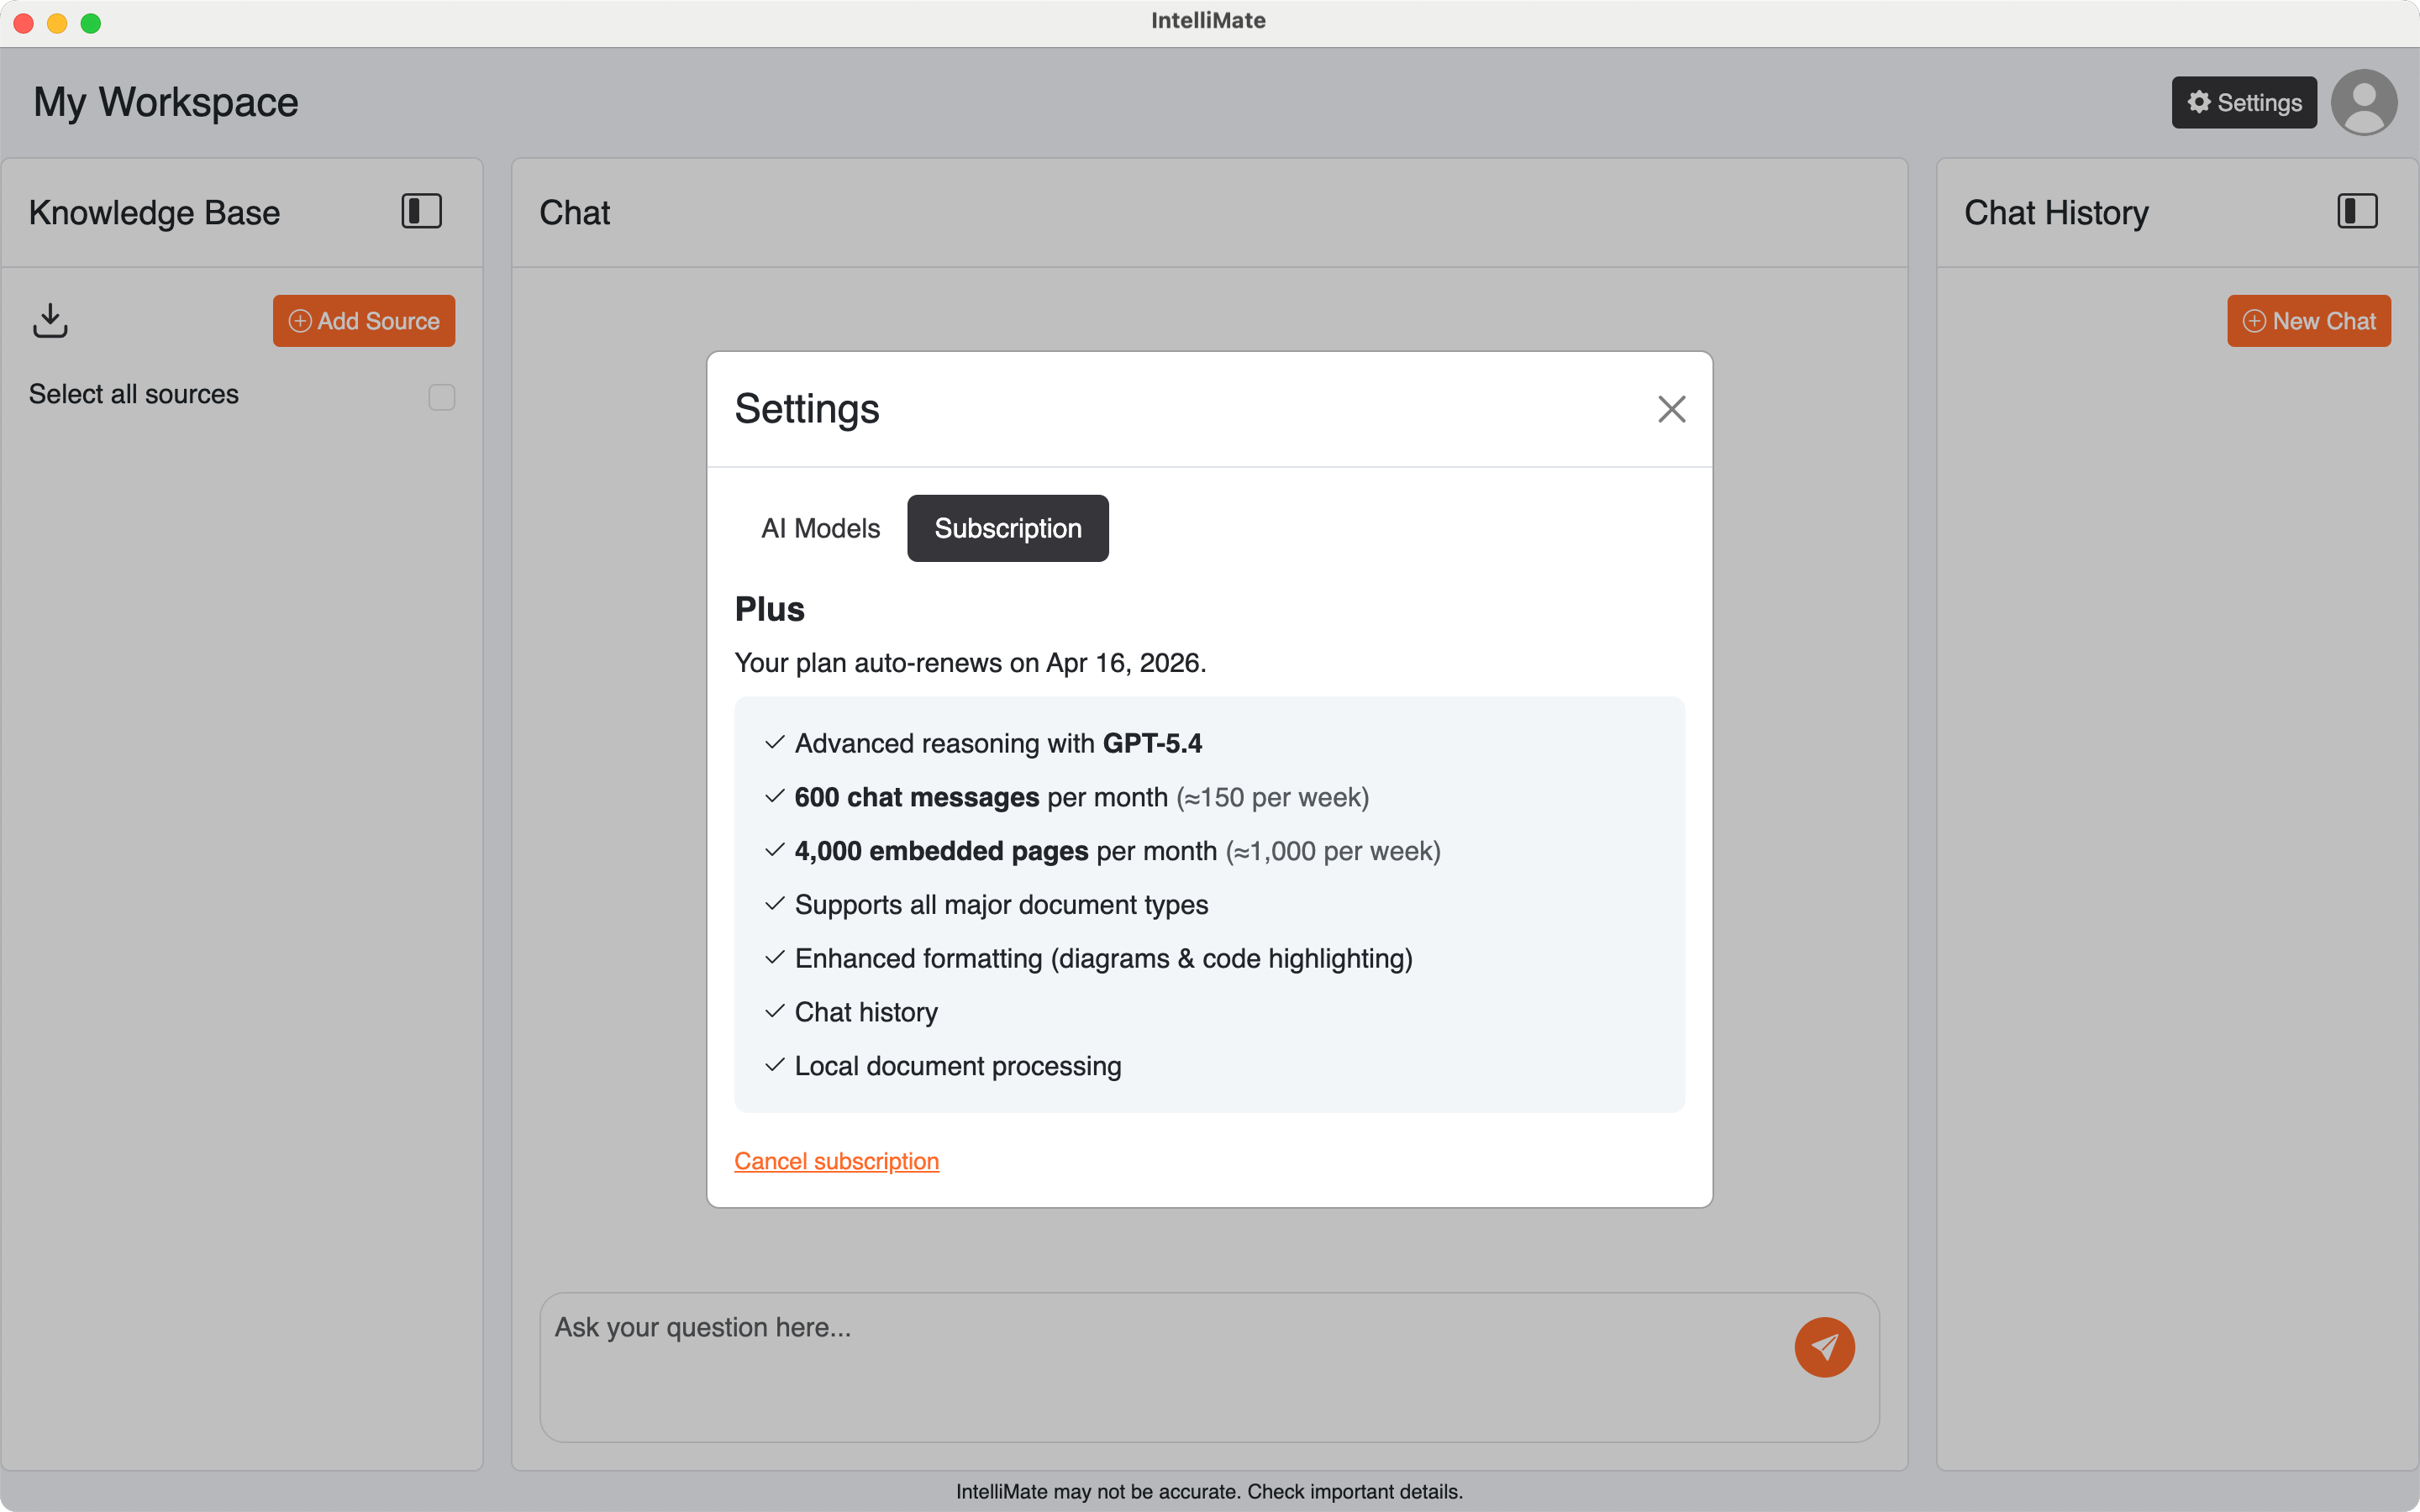Start a New Chat
2420x1512 pixels.
click(2308, 320)
